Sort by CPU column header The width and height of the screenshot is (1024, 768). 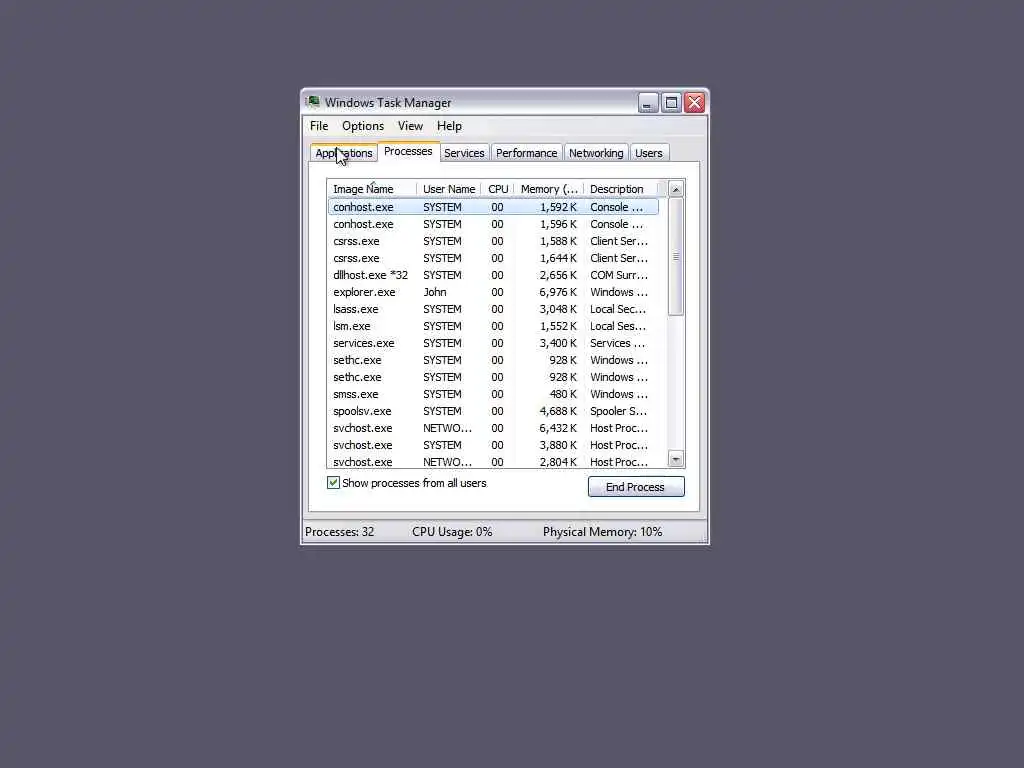pos(498,189)
